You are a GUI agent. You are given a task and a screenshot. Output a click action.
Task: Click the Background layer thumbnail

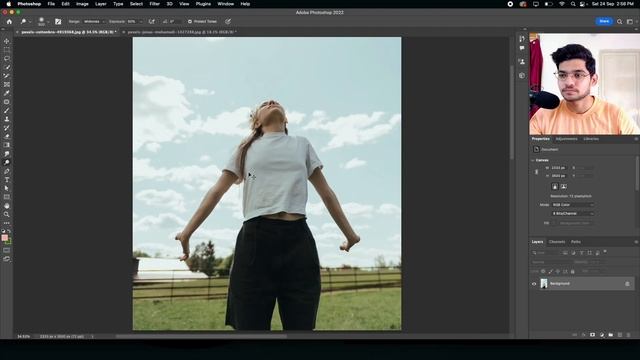click(544, 283)
